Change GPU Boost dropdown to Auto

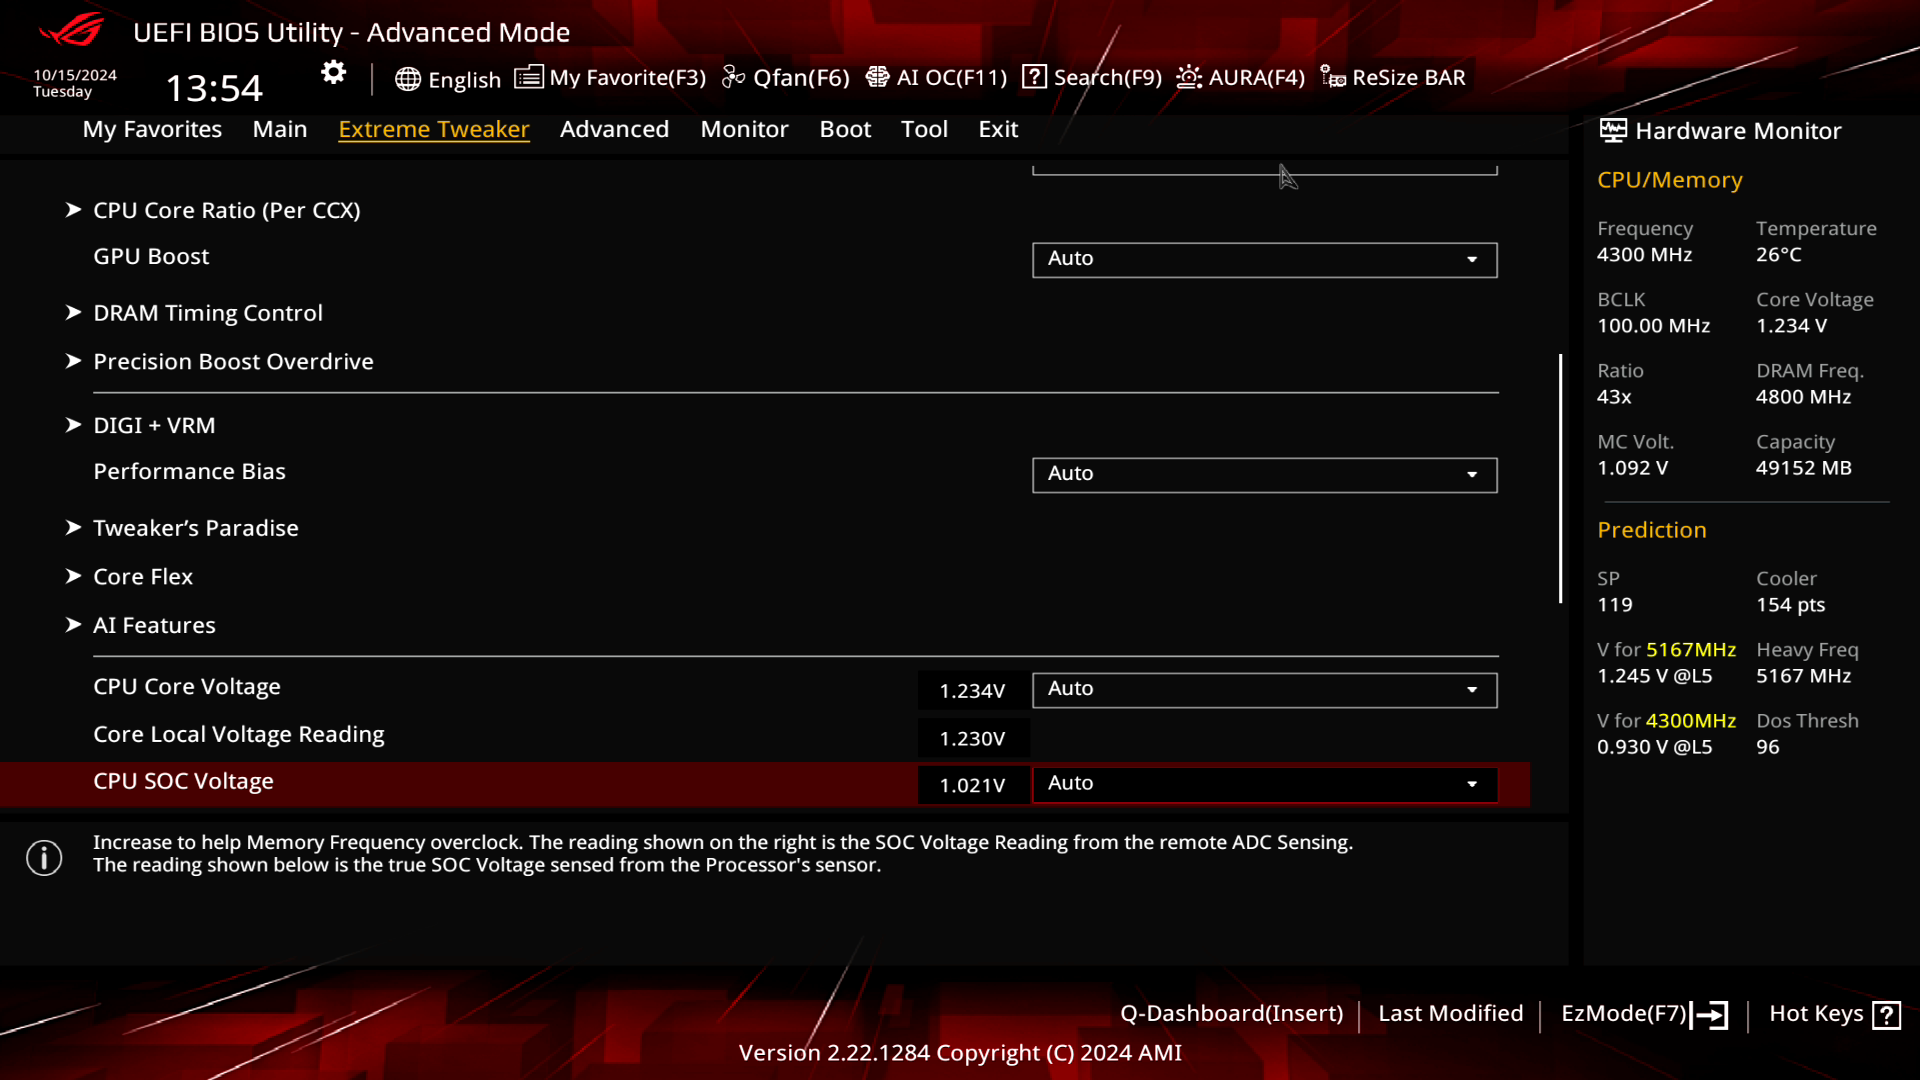click(x=1261, y=258)
